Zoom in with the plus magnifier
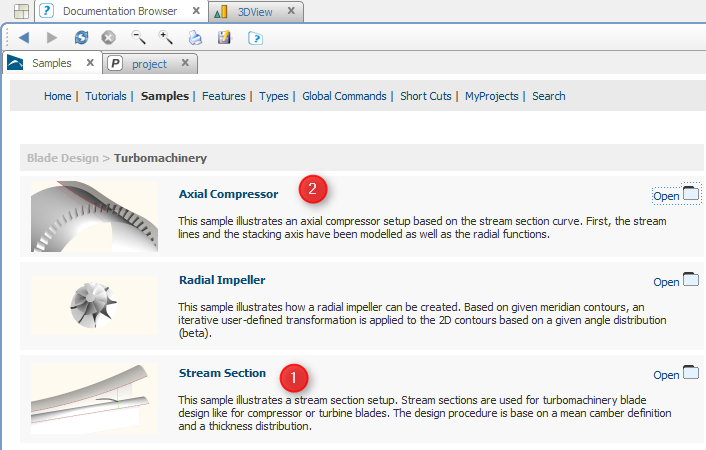Viewport: 706px width, 450px height. pyautogui.click(x=165, y=37)
